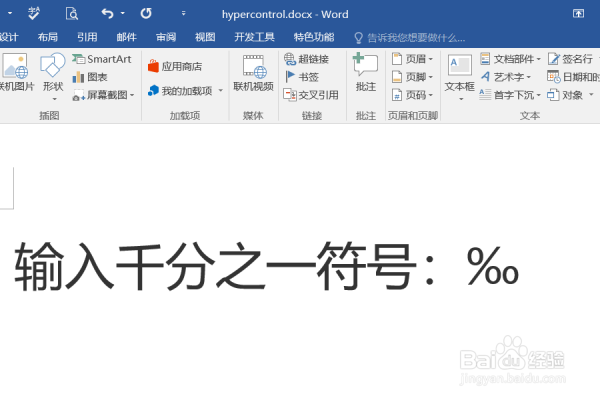The height and width of the screenshot is (400, 600).
Task: Open print preview from quick access toolbar
Action: 72,14
